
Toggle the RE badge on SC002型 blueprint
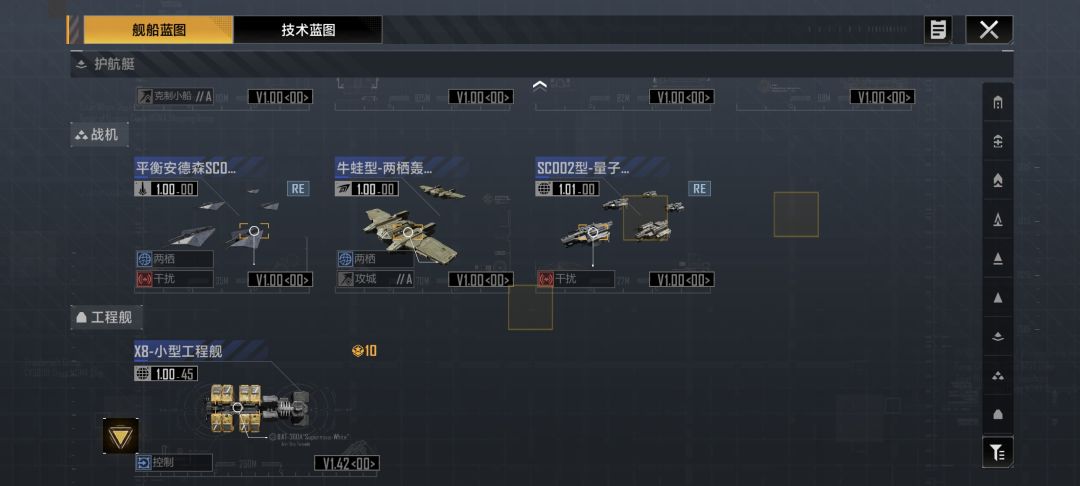pyautogui.click(x=699, y=189)
